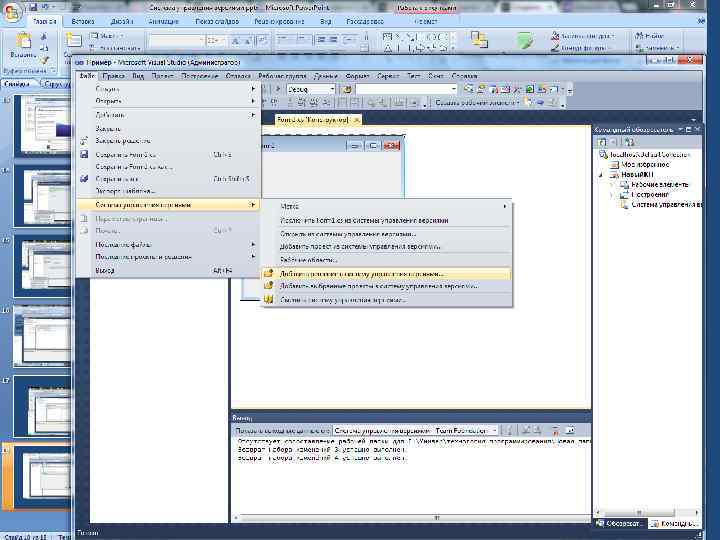Open the 'Сервис' menu in Visual Studio
Screen dimensions: 720x540
[388, 76]
